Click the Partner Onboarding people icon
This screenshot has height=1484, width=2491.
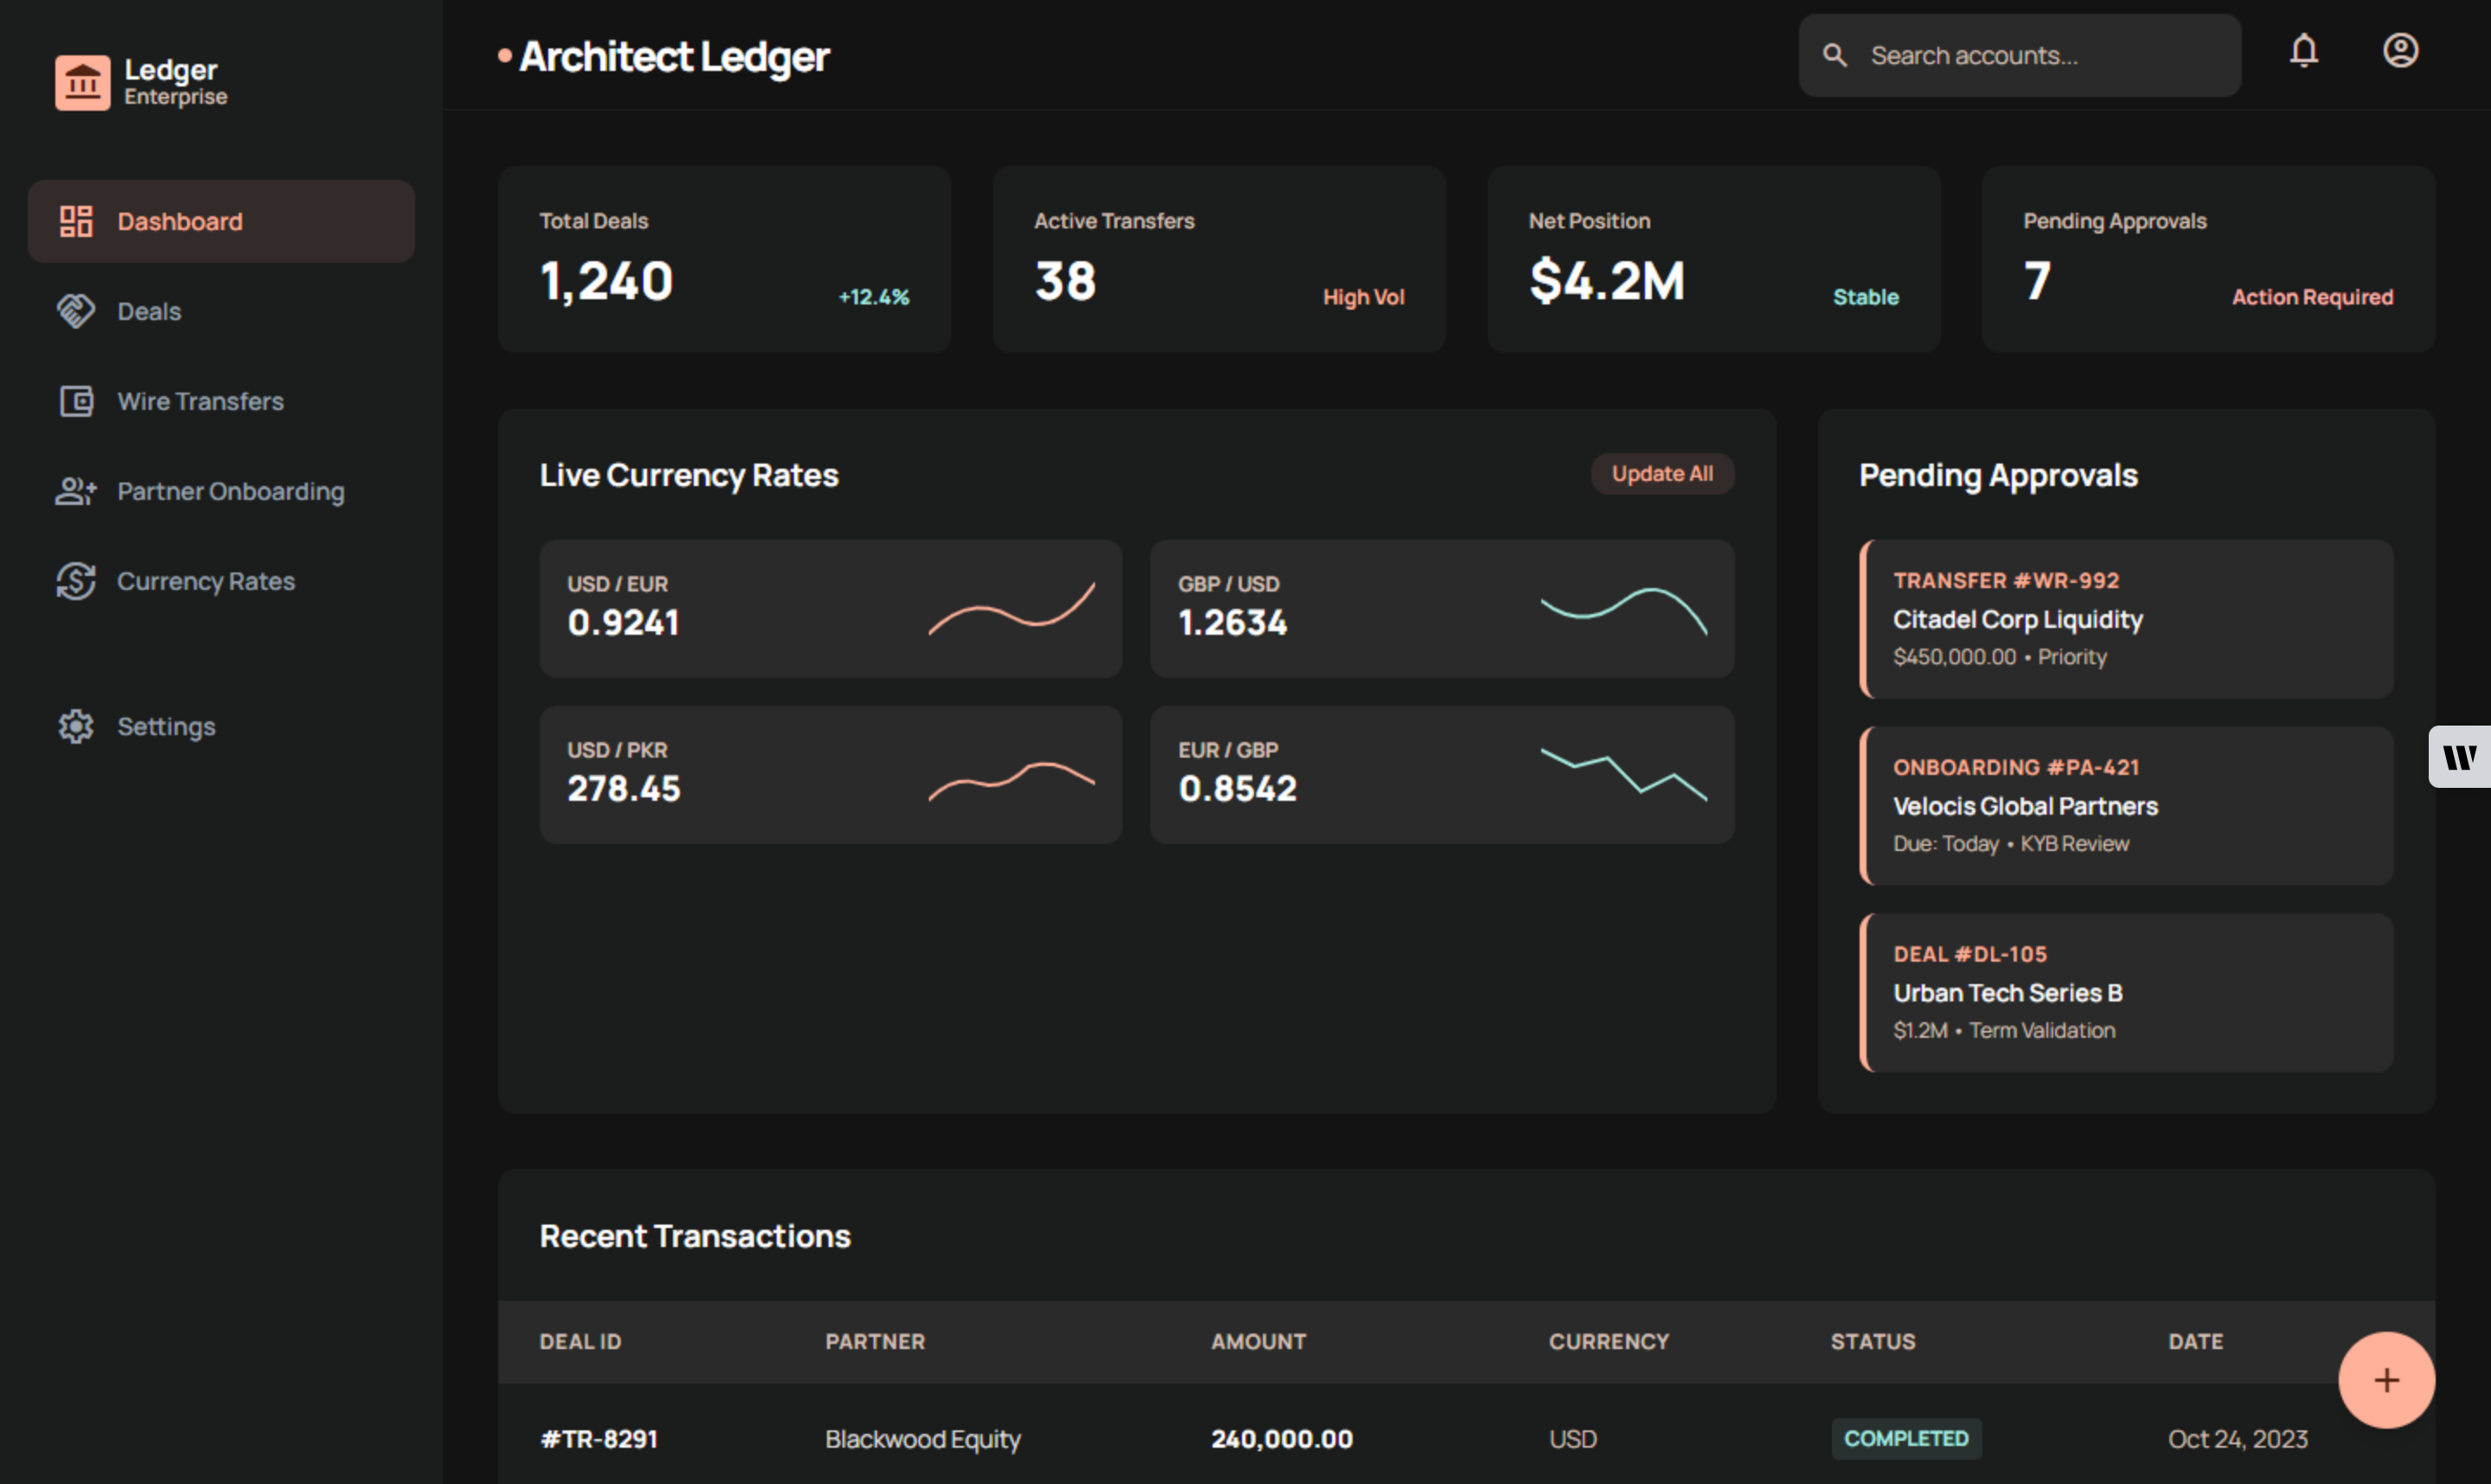(x=76, y=491)
